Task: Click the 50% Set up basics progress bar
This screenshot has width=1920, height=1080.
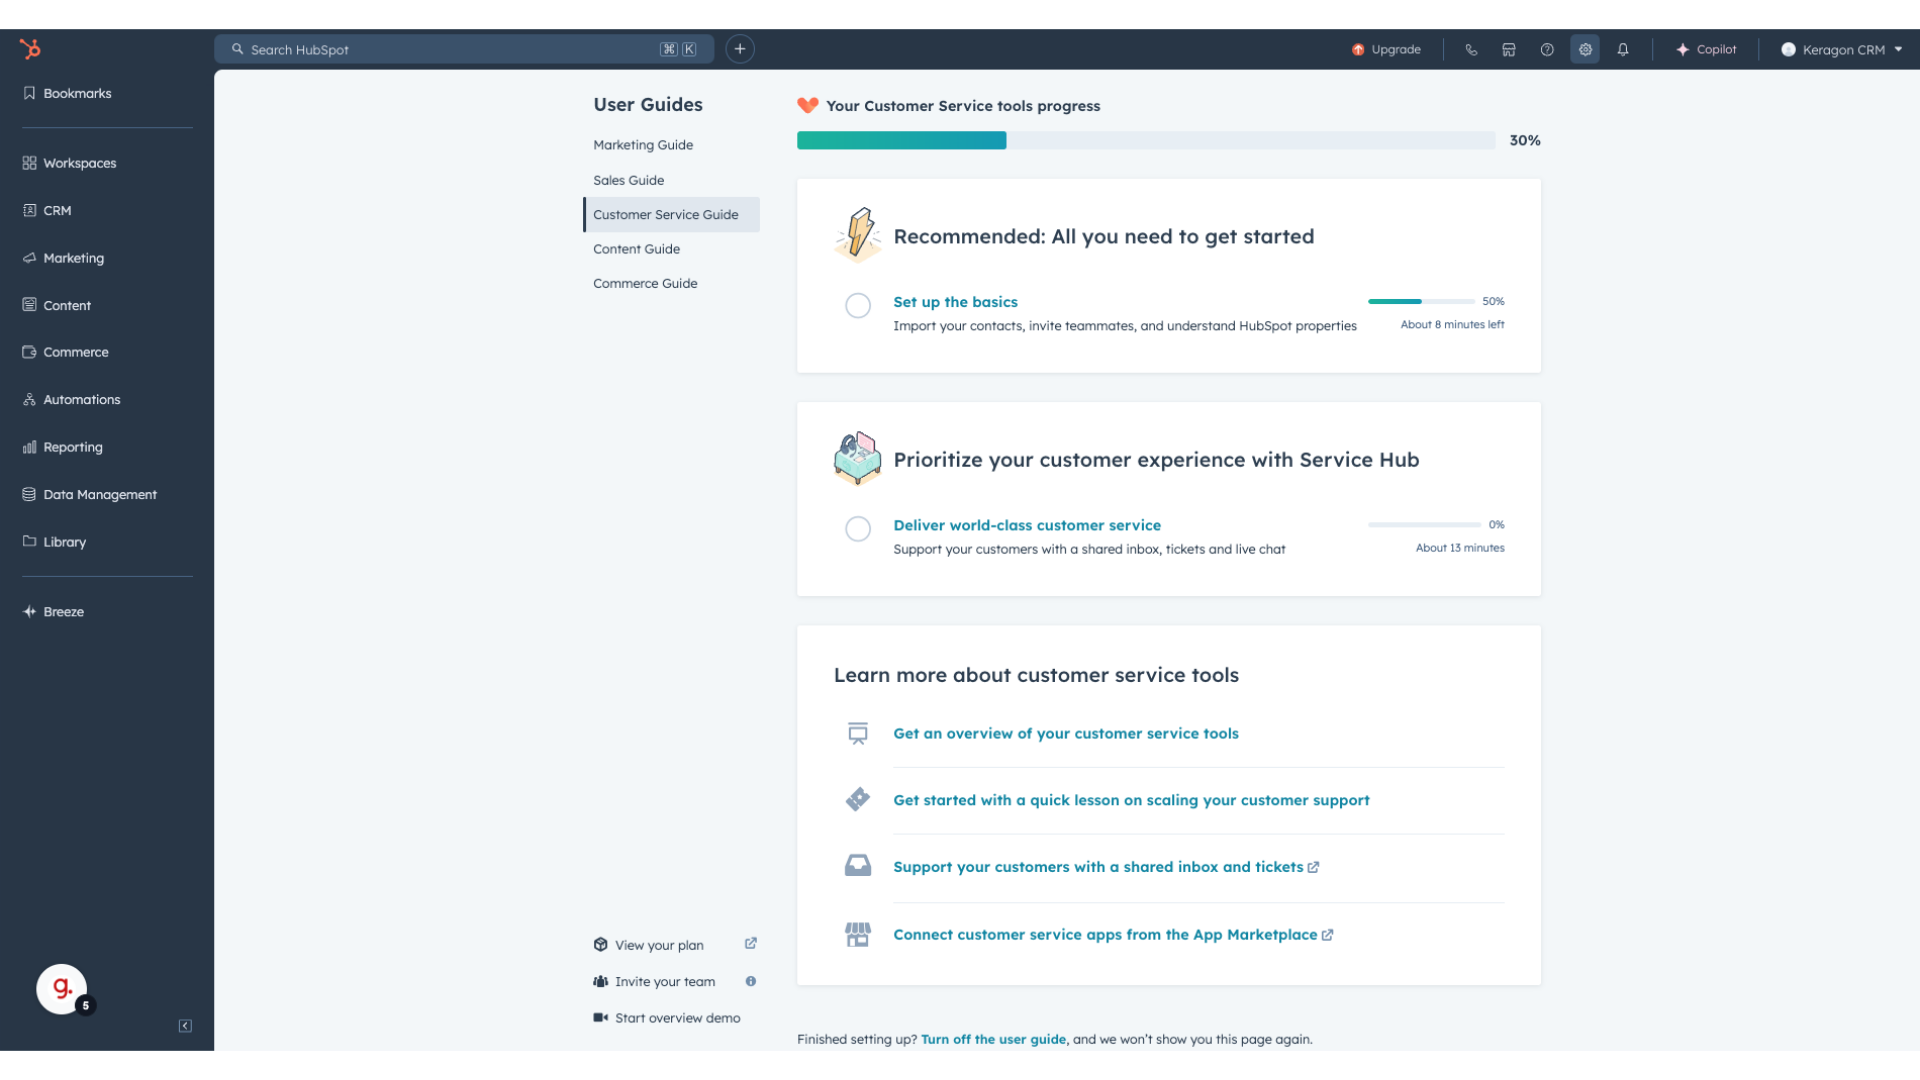Action: tap(1421, 301)
